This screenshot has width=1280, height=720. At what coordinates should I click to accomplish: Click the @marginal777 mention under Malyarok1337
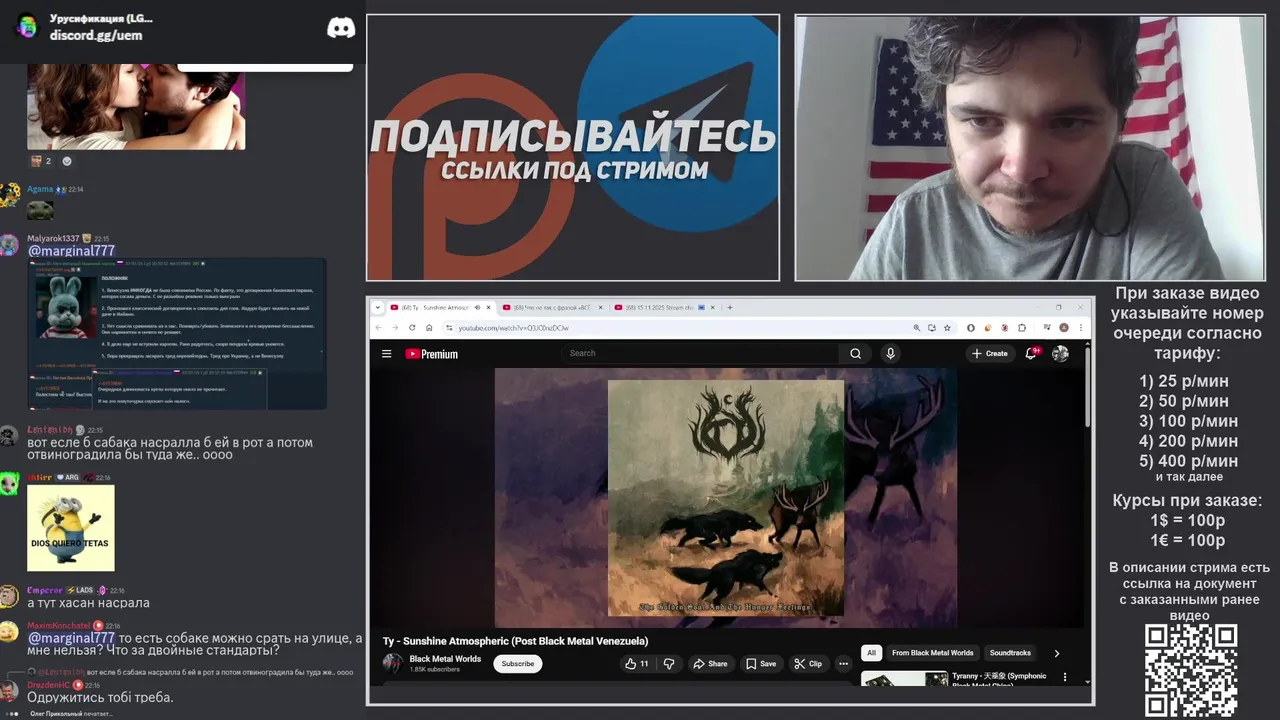[x=71, y=251]
